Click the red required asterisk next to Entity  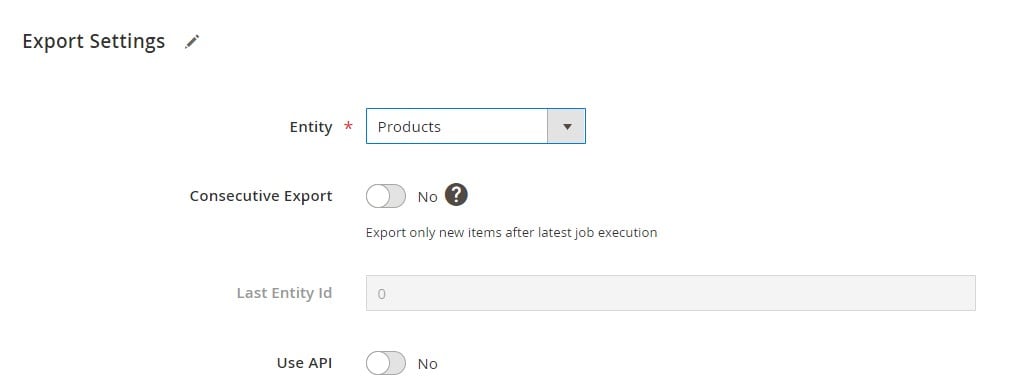coord(348,126)
